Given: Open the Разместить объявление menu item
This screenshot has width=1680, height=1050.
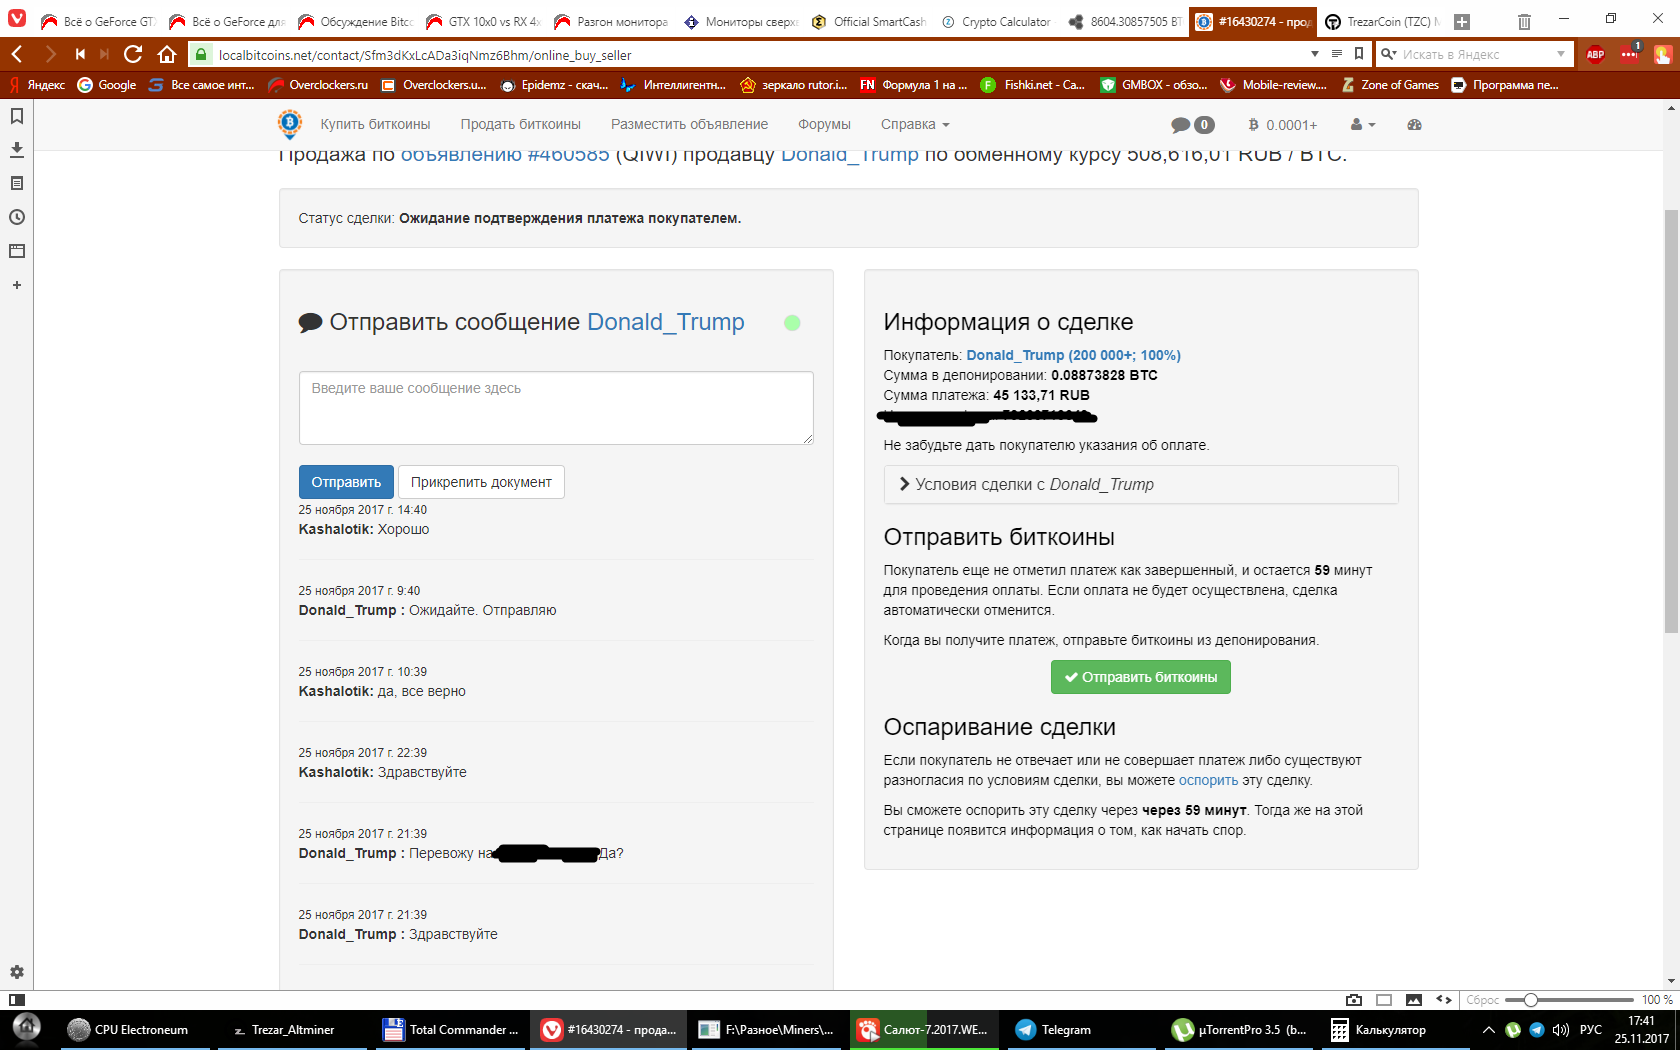Looking at the screenshot, I should click(689, 125).
